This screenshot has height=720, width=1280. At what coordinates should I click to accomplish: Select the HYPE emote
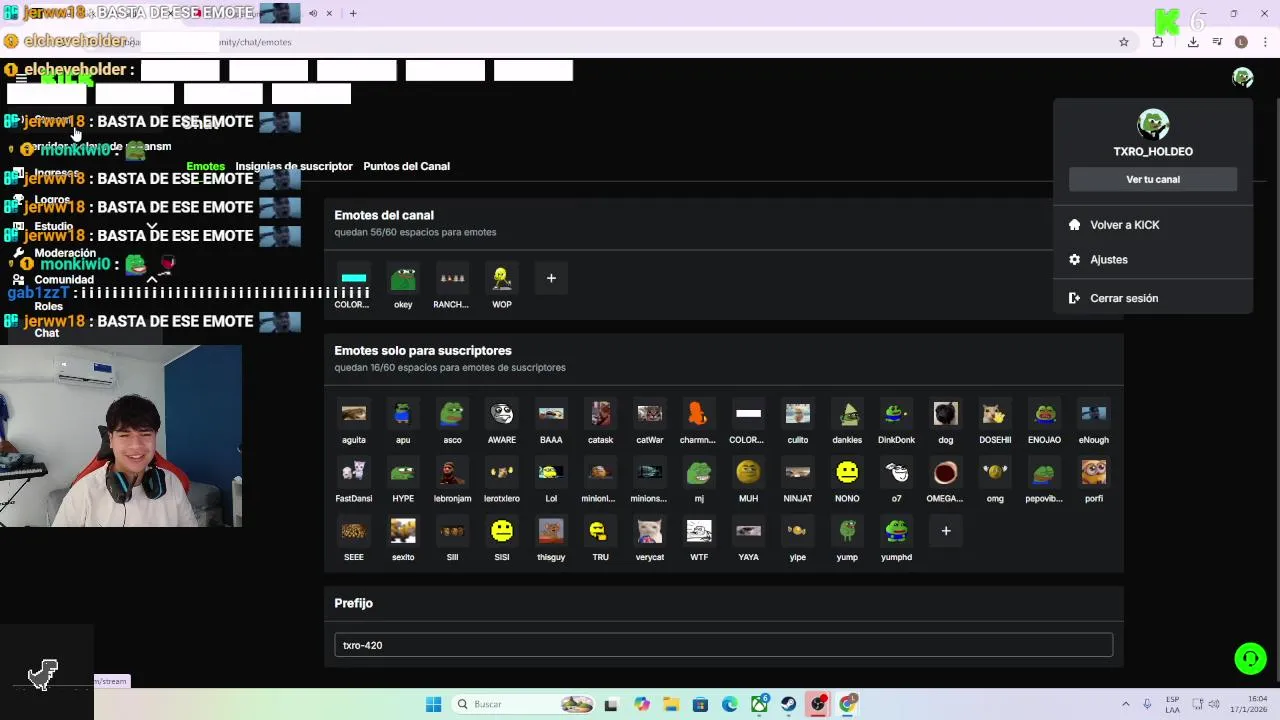point(403,472)
